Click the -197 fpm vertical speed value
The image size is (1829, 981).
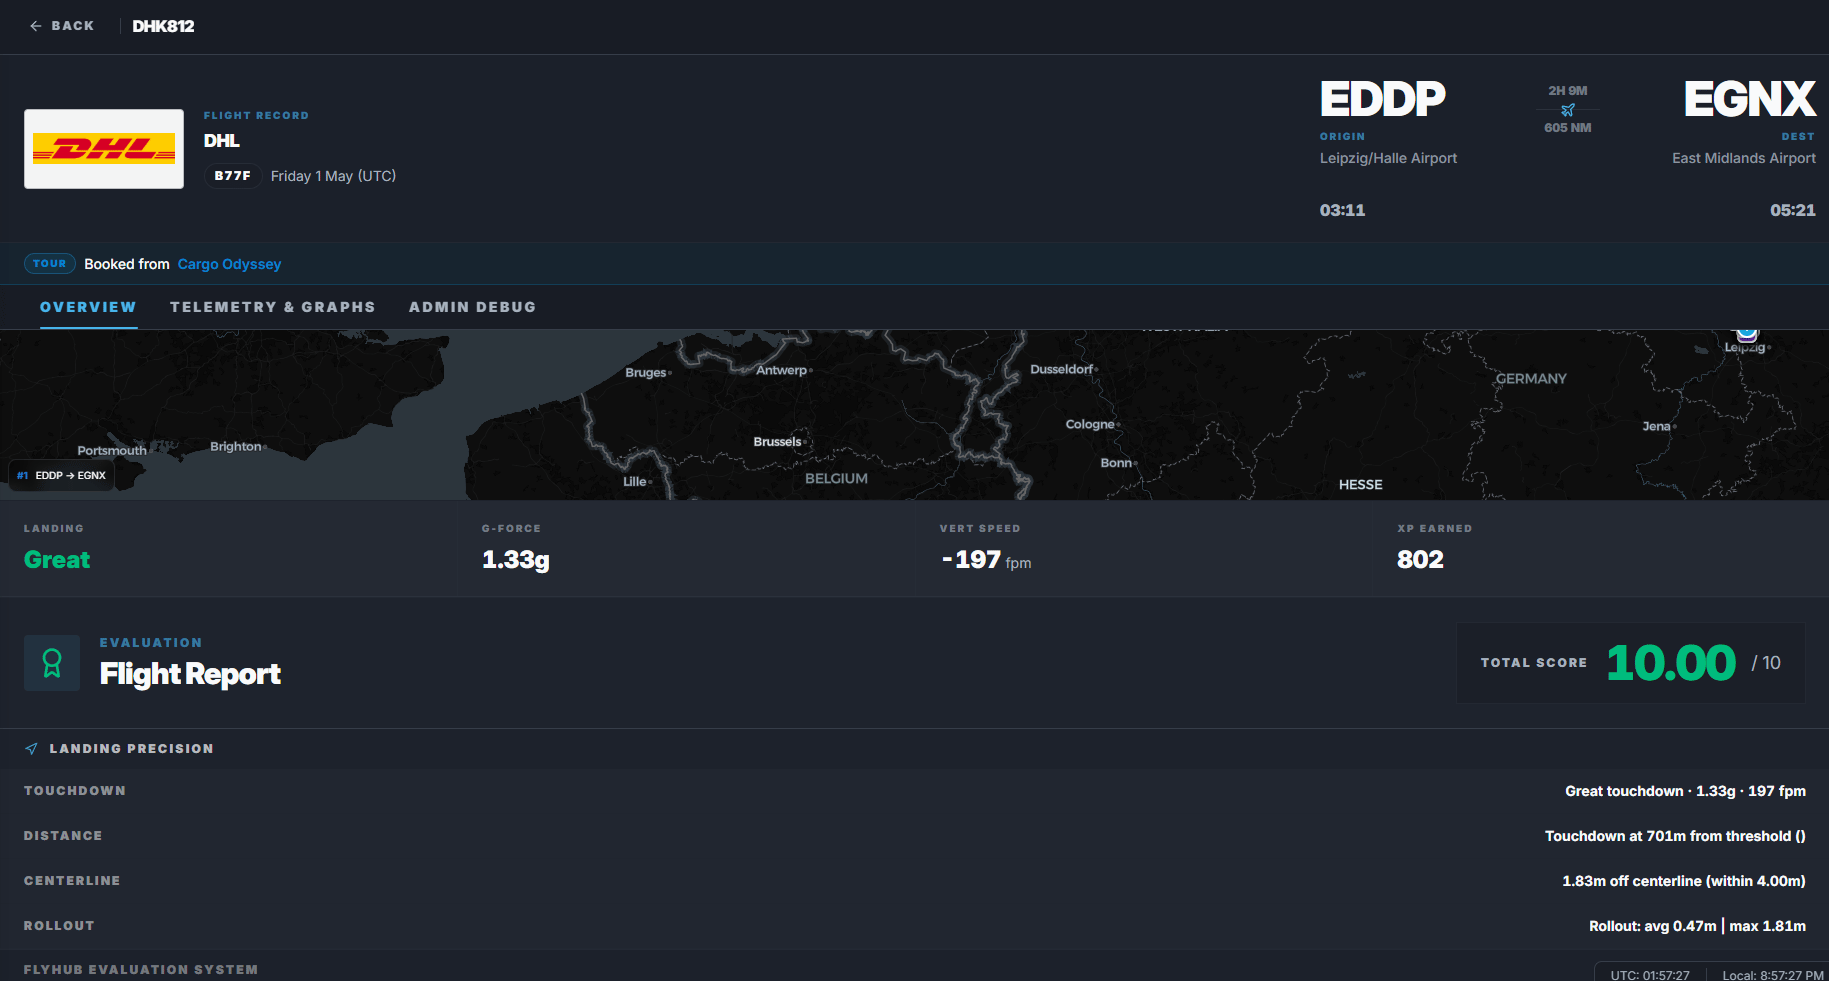(986, 560)
